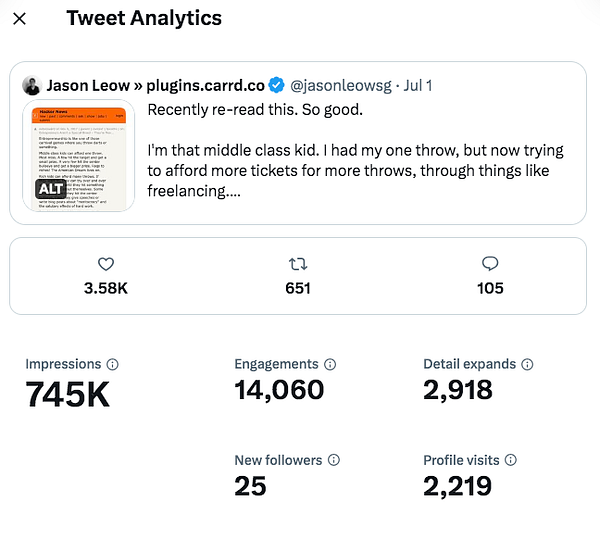The image size is (600, 540).
Task: Click the info icon beside Engagements
Action: pos(329,365)
